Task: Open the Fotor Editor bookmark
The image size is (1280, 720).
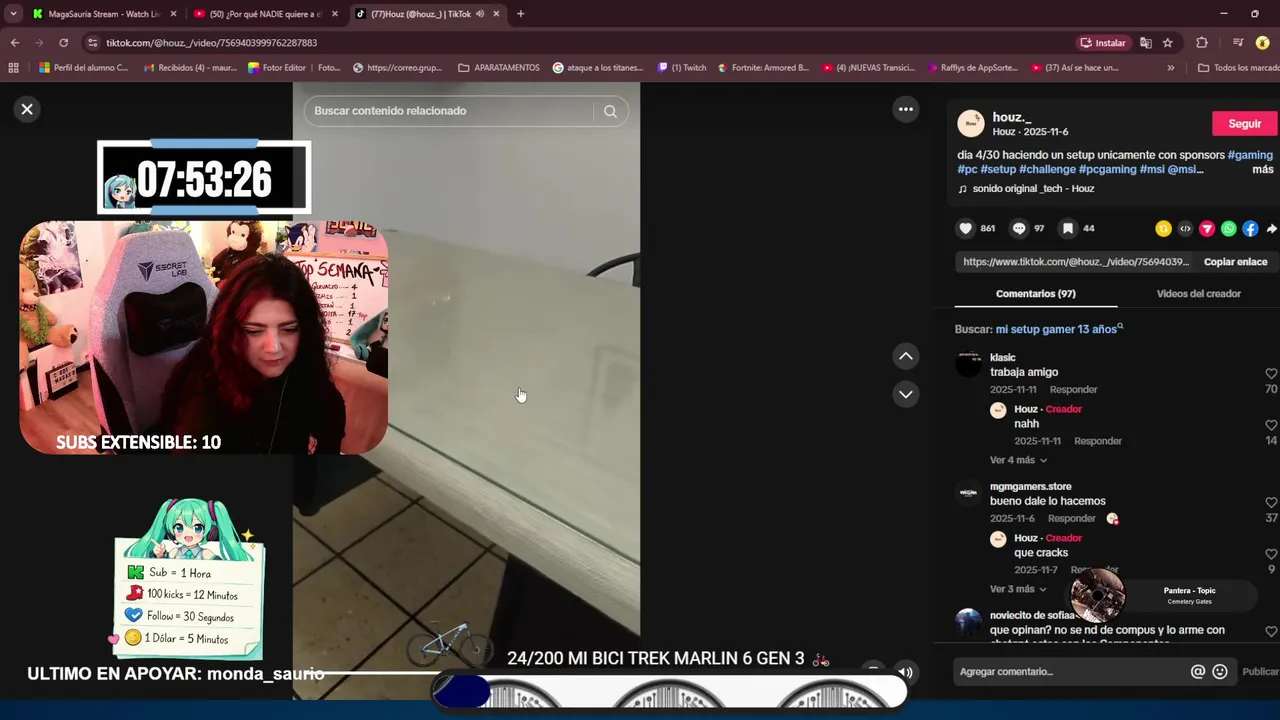Action: [277, 68]
